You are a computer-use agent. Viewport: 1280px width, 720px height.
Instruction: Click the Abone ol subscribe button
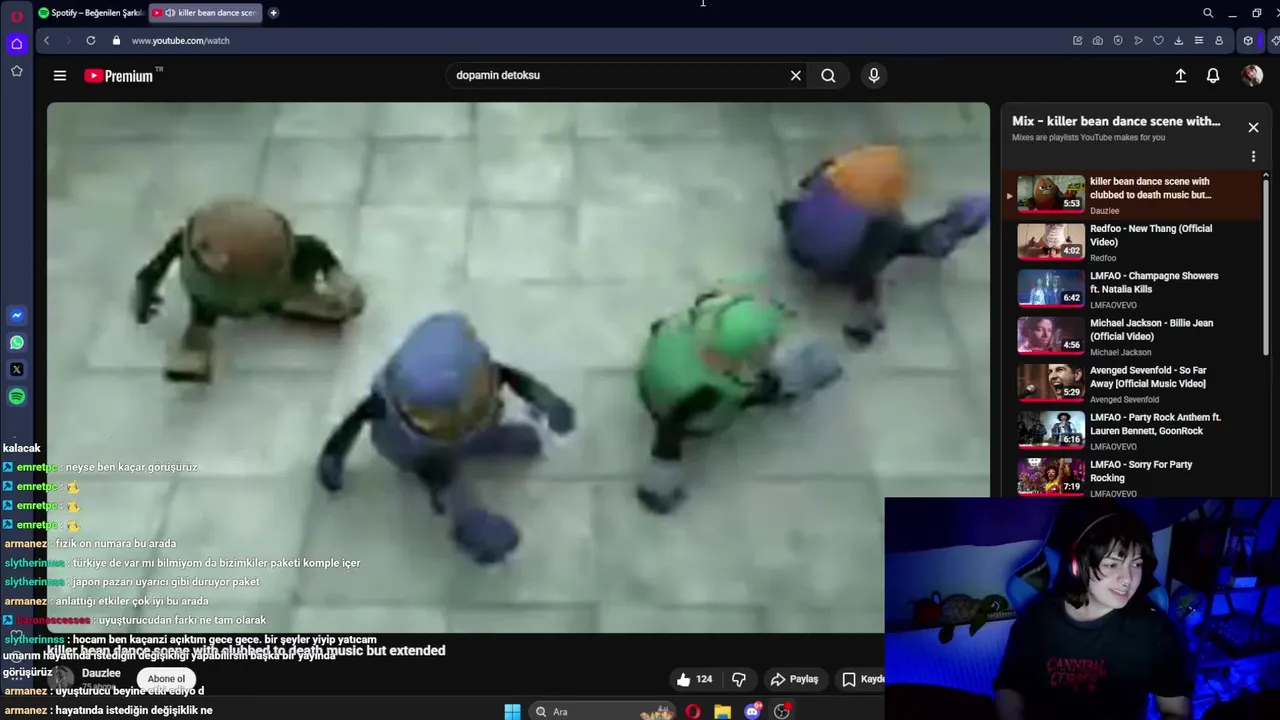coord(166,679)
